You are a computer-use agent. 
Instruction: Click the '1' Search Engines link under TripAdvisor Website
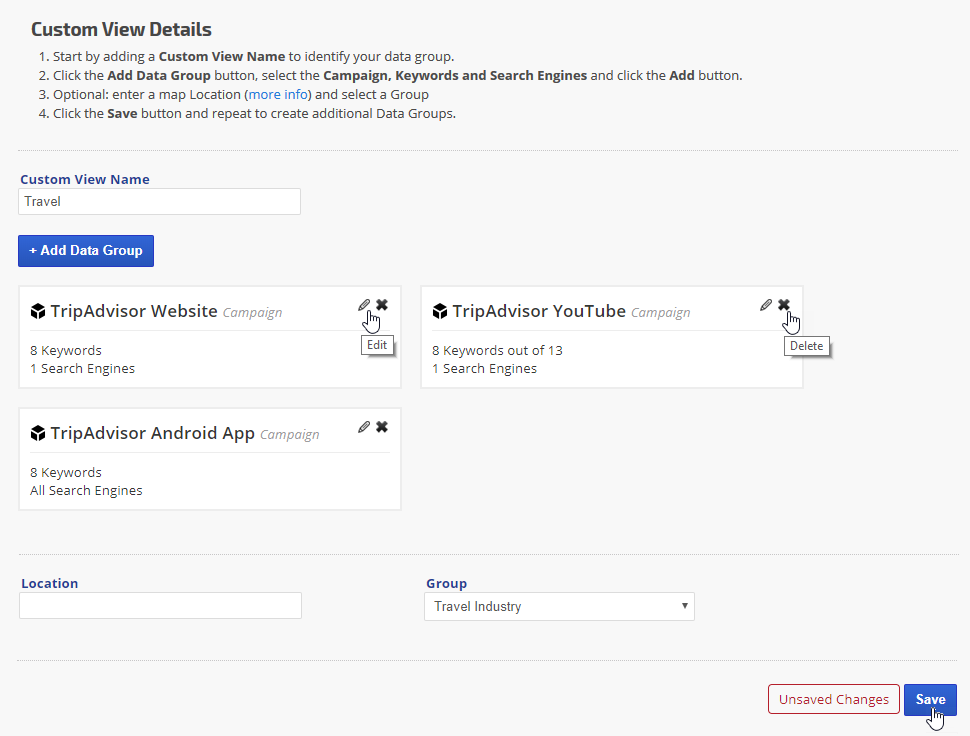pos(34,368)
